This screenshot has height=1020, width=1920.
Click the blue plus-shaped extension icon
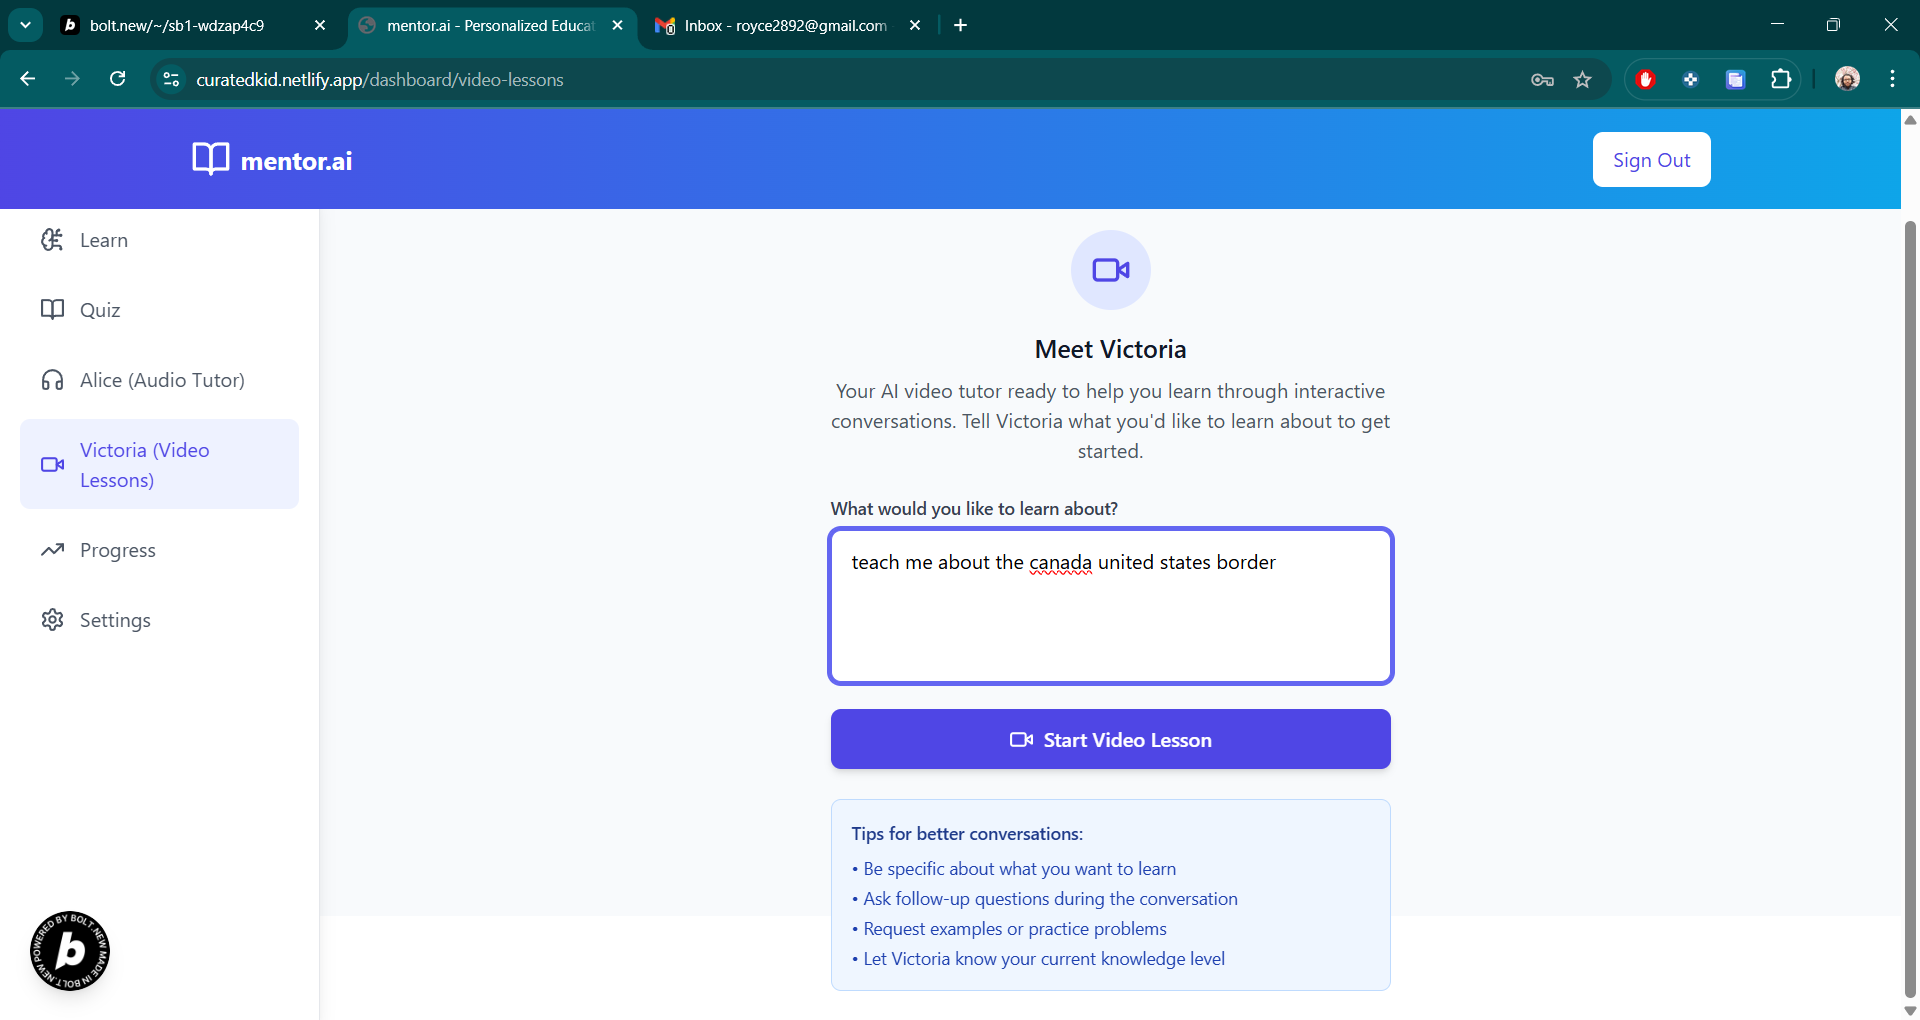[x=1690, y=79]
